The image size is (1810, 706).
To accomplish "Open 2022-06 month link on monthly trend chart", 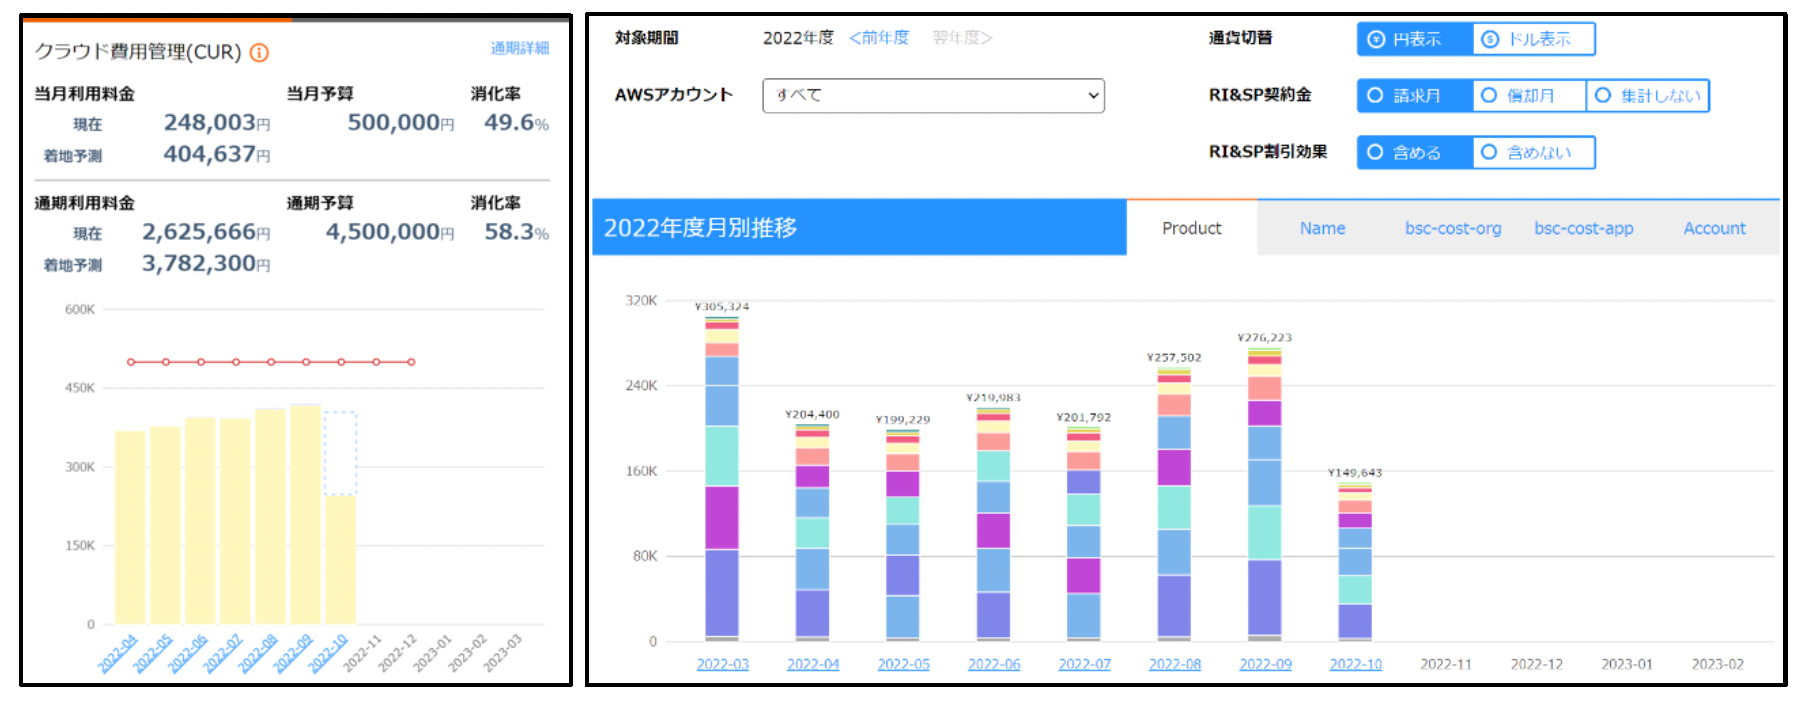I will click(x=994, y=664).
